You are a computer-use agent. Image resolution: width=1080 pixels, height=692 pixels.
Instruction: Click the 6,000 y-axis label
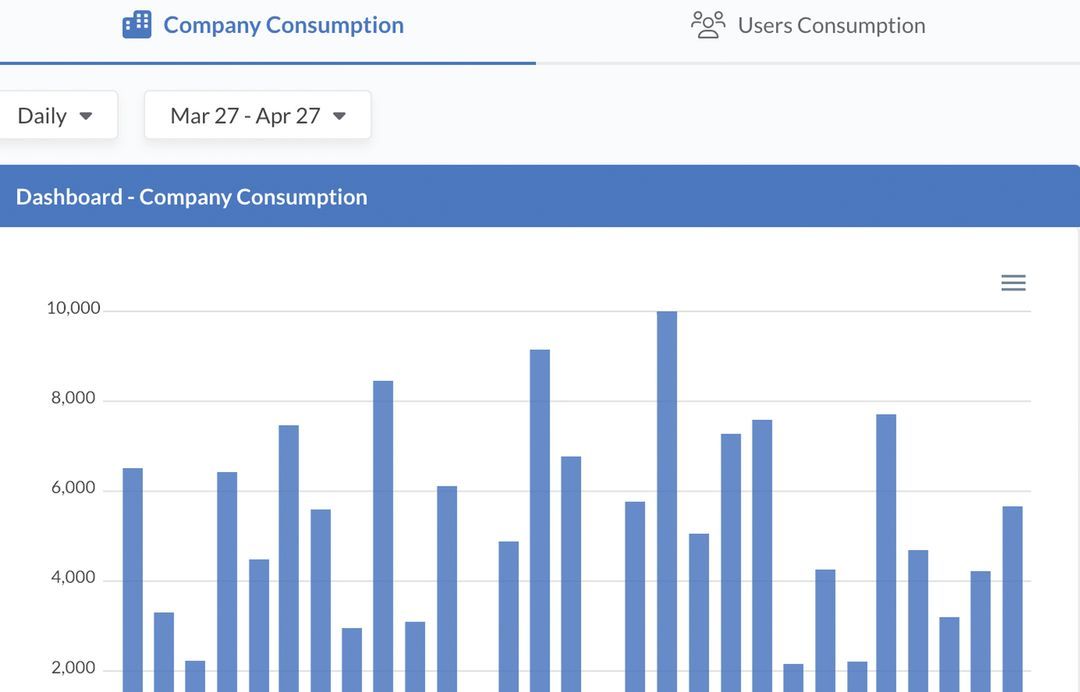73,488
